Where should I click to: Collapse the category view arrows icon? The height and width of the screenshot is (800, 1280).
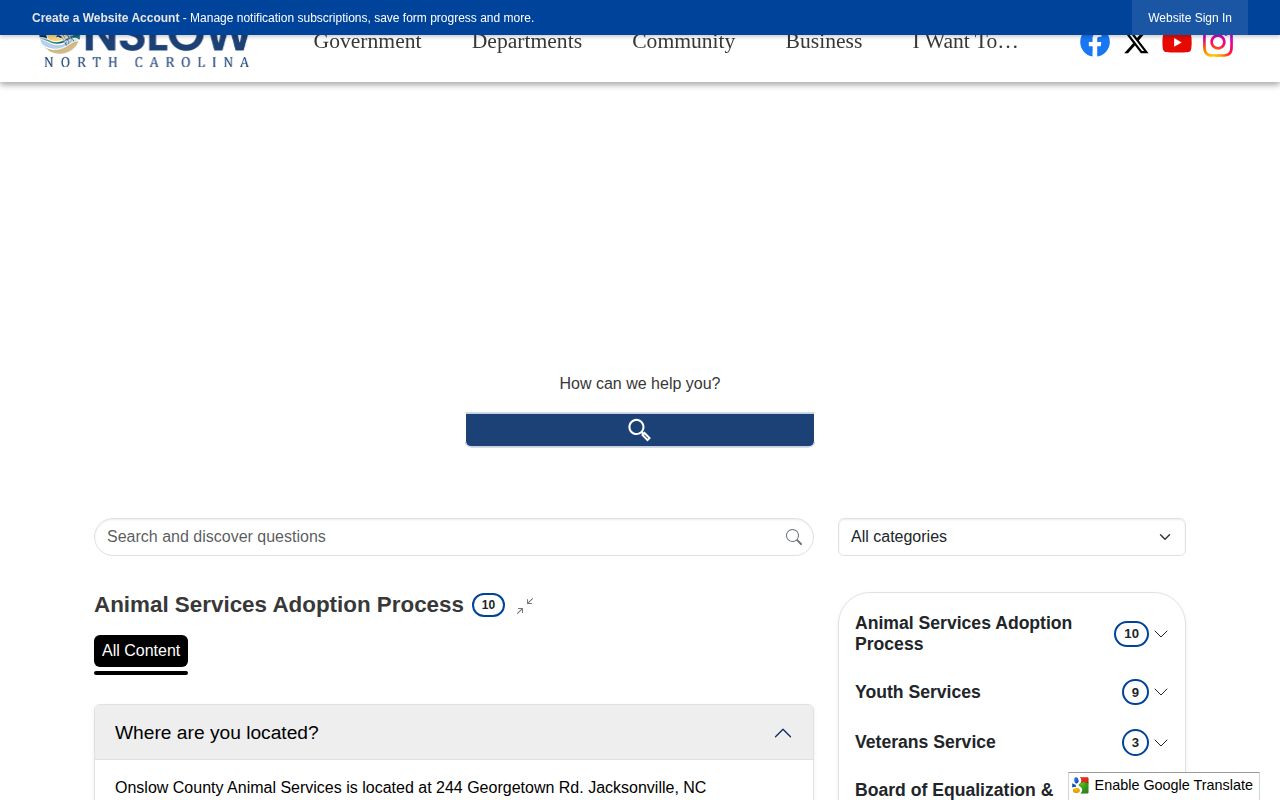(525, 605)
